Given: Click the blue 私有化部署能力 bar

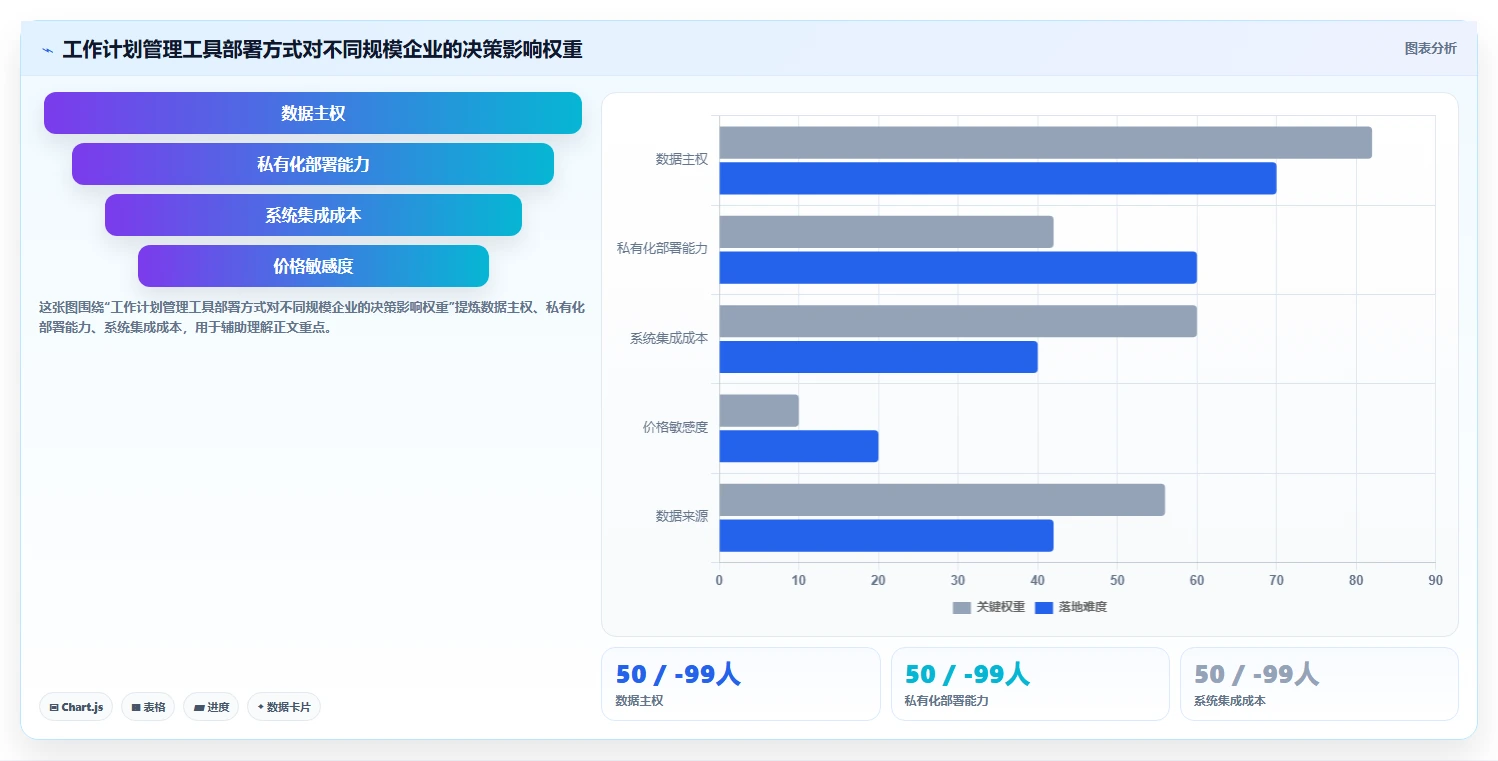Looking at the screenshot, I should 958,267.
